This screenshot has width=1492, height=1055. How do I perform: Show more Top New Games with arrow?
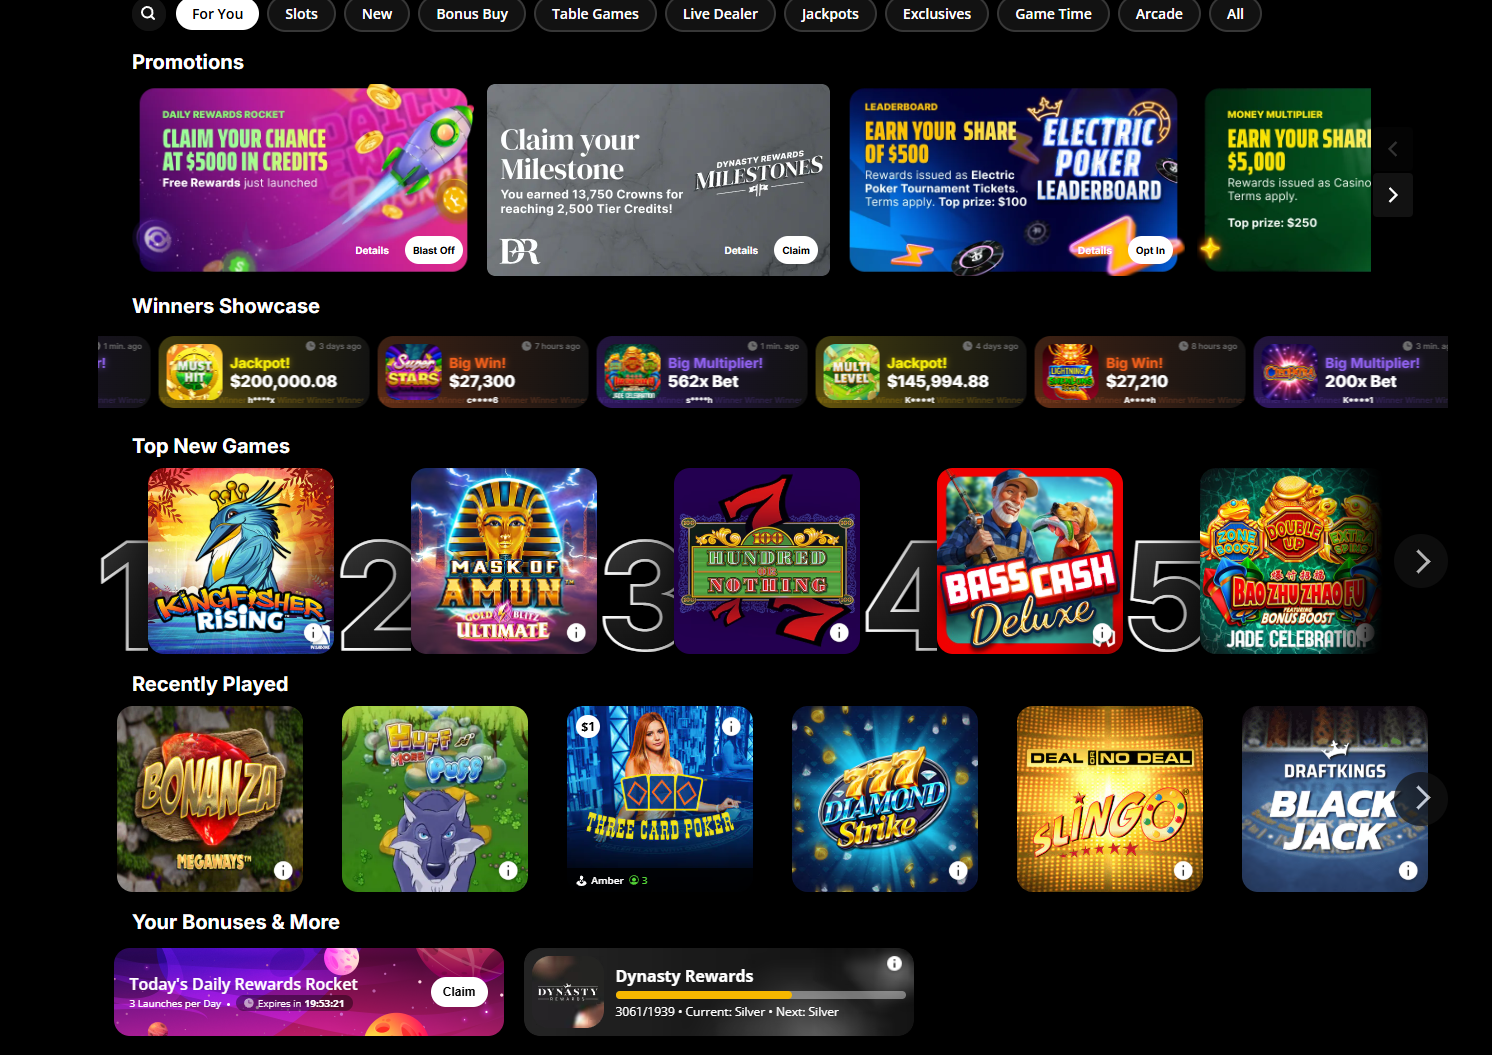pyautogui.click(x=1421, y=561)
